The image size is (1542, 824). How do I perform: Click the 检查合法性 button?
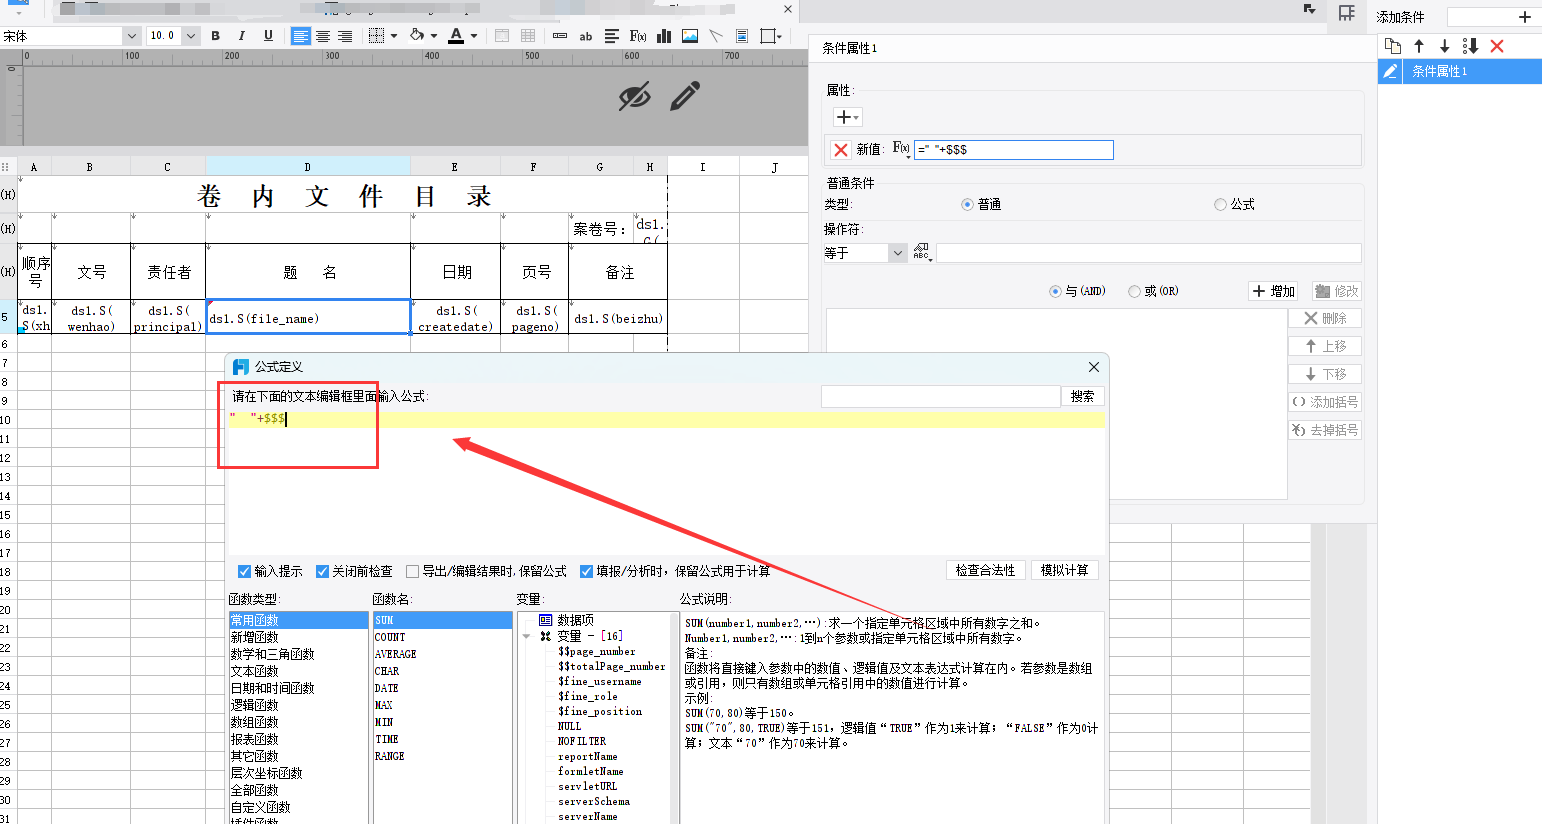[985, 571]
